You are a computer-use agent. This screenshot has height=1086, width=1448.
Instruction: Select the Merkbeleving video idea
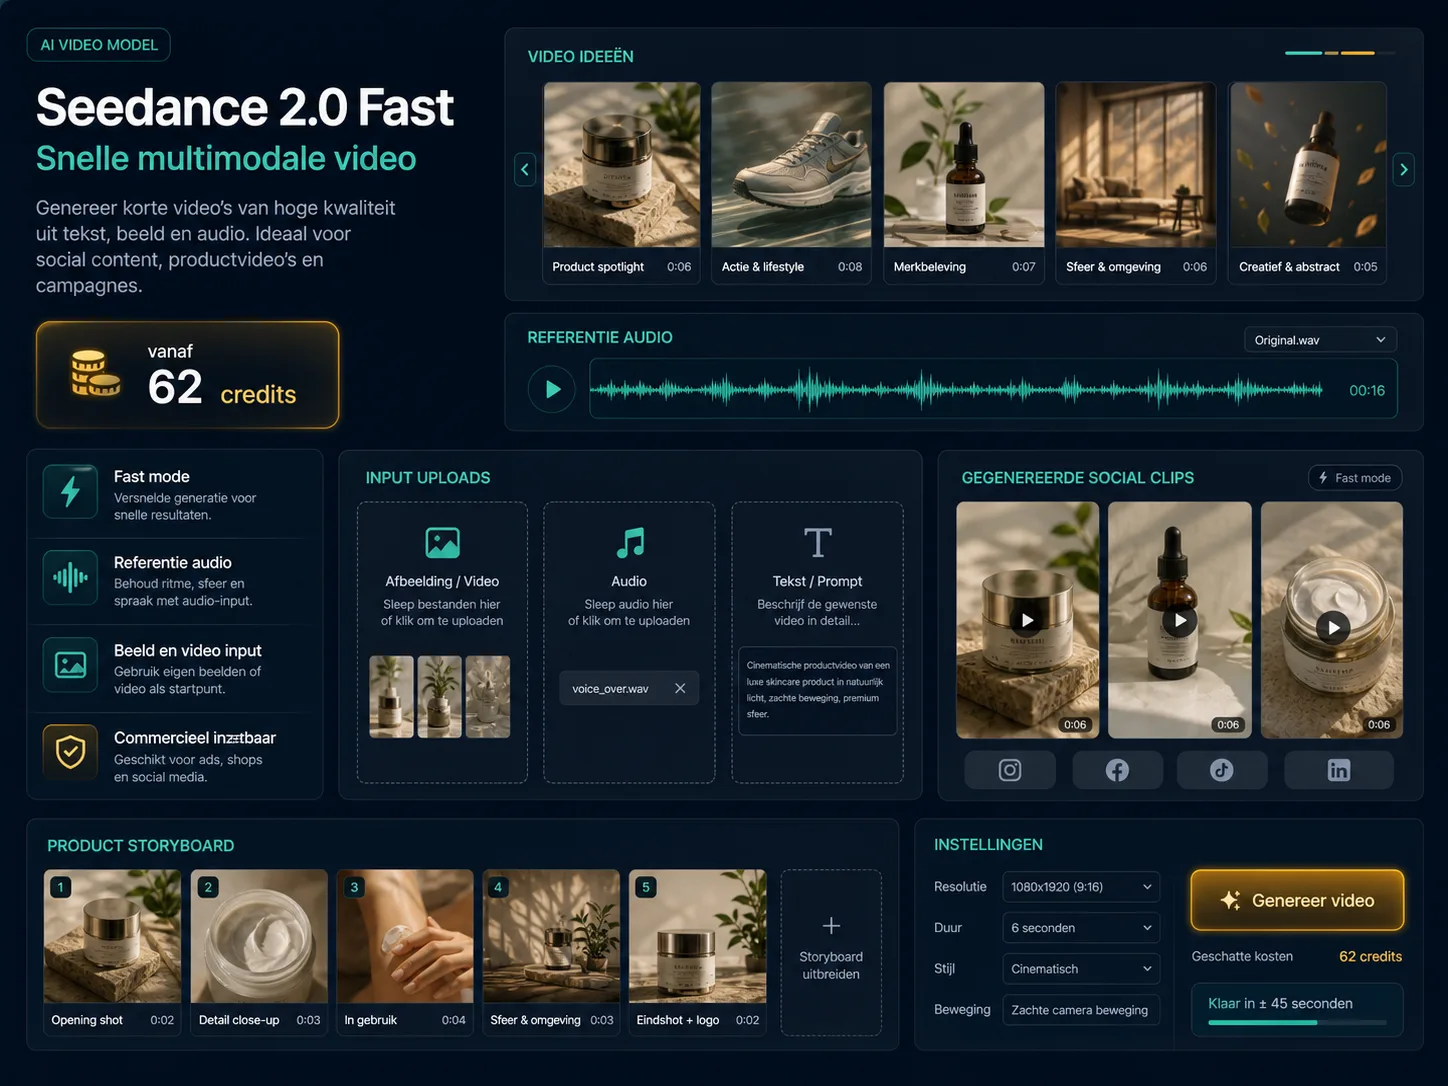click(x=964, y=183)
